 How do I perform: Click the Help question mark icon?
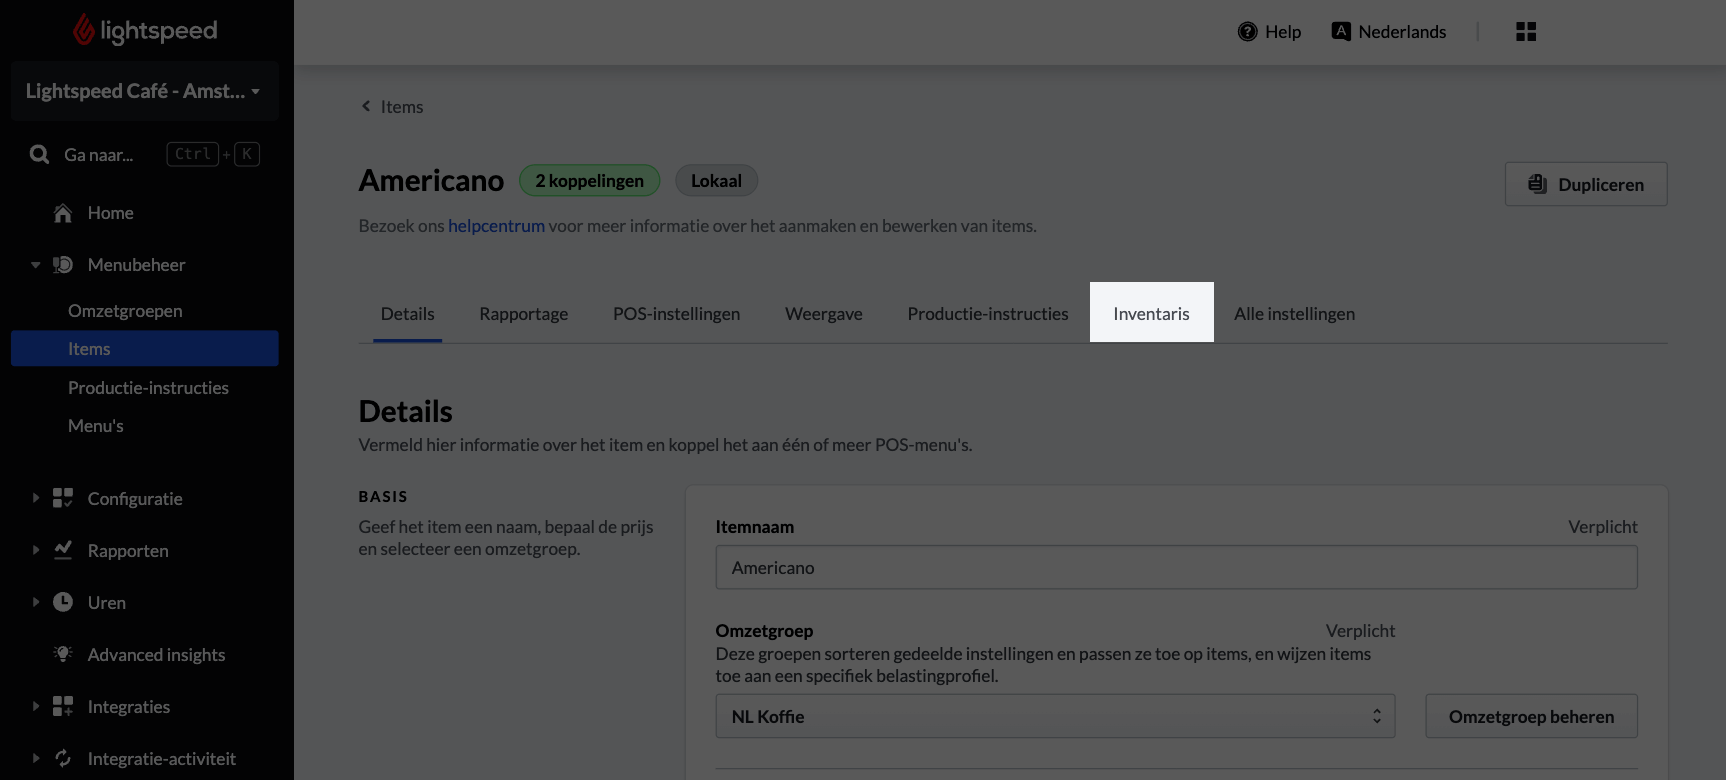coord(1247,32)
